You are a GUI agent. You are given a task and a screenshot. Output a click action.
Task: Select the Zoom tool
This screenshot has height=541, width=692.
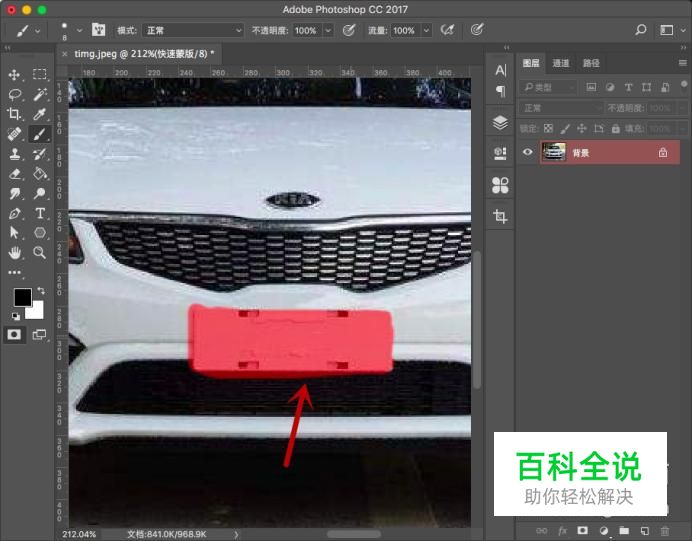pos(40,253)
